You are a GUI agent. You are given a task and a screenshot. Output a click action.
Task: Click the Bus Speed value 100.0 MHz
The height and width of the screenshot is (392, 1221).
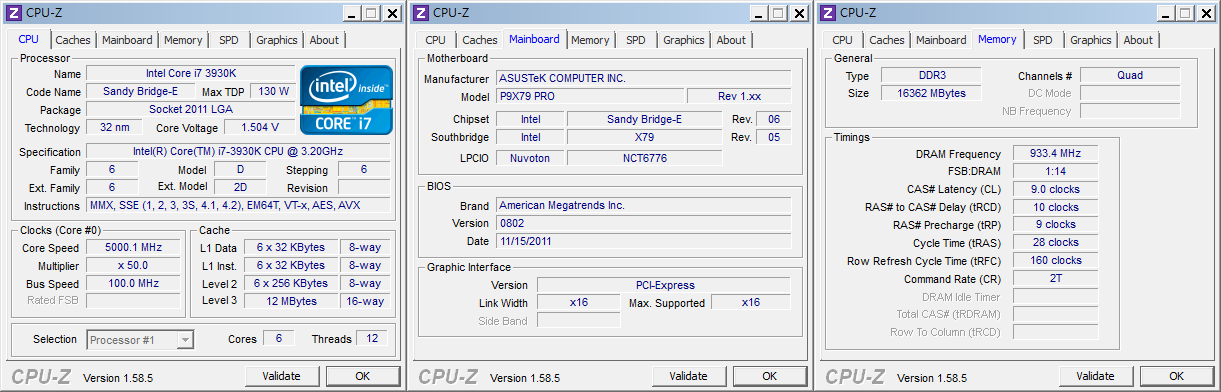134,283
